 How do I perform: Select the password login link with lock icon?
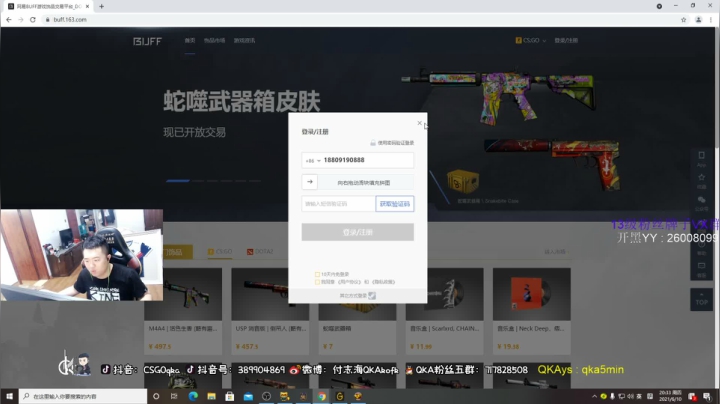pos(392,143)
